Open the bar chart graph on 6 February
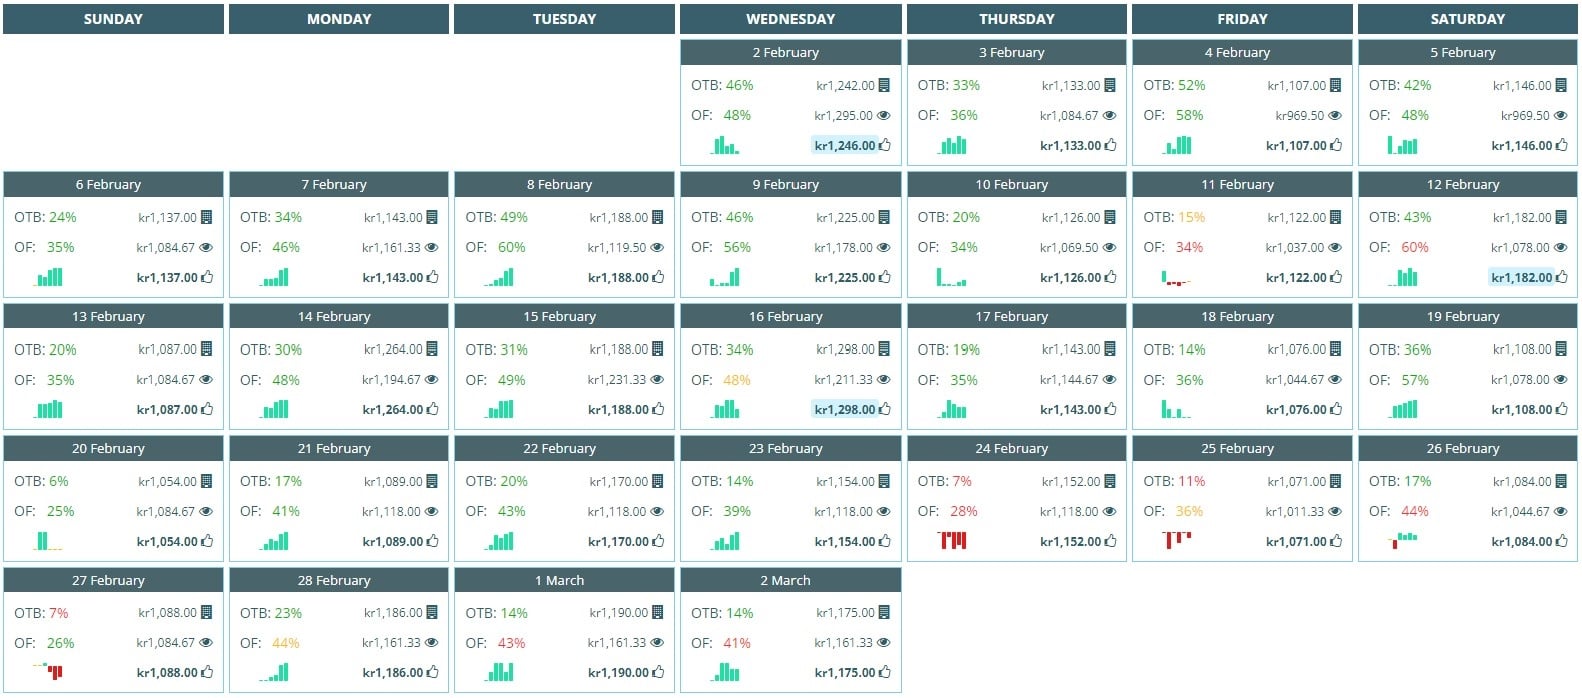Viewport: 1582px width, 698px height. click(x=48, y=277)
